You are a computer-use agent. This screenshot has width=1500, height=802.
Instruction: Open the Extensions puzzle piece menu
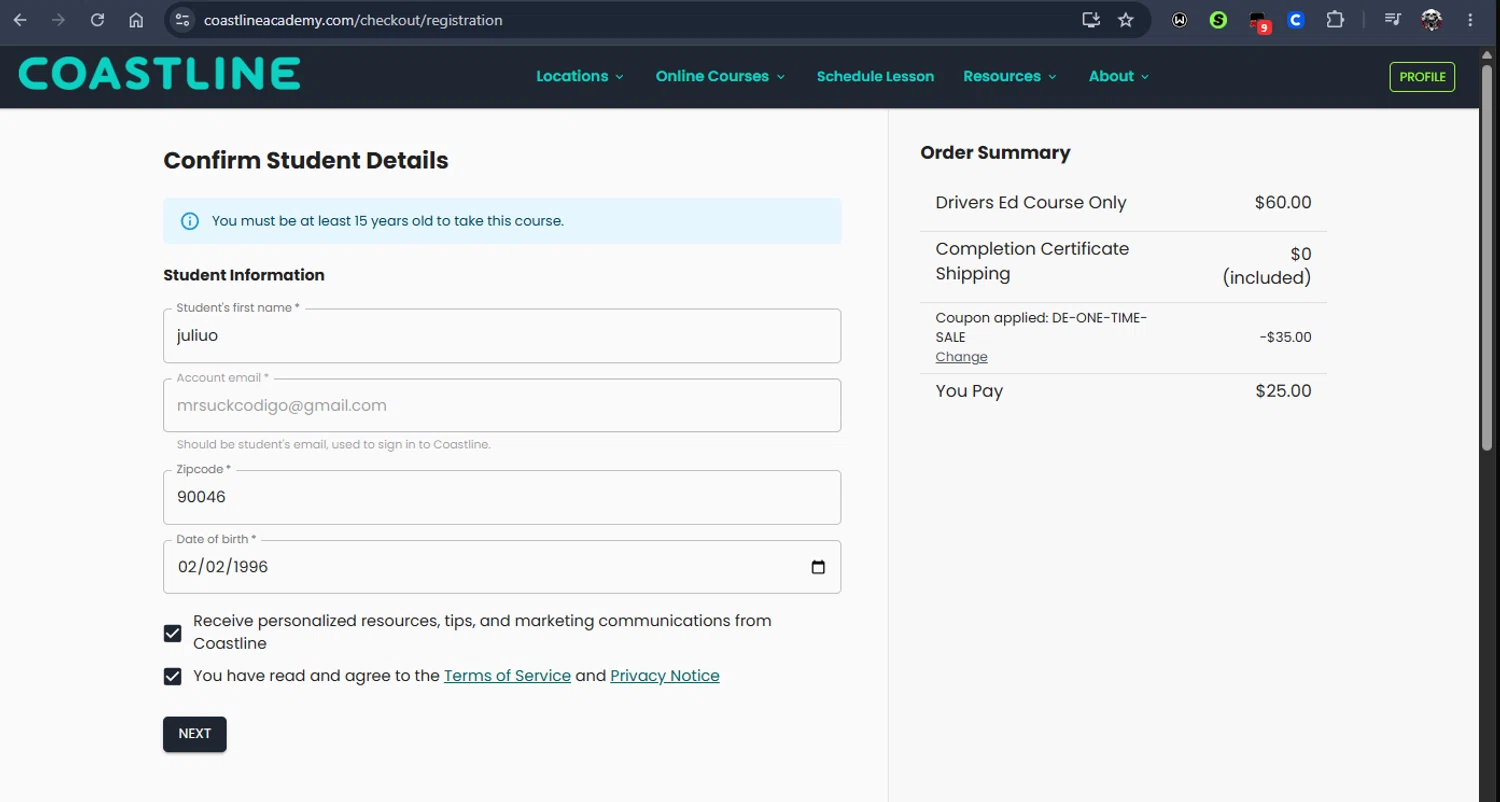[x=1335, y=20]
